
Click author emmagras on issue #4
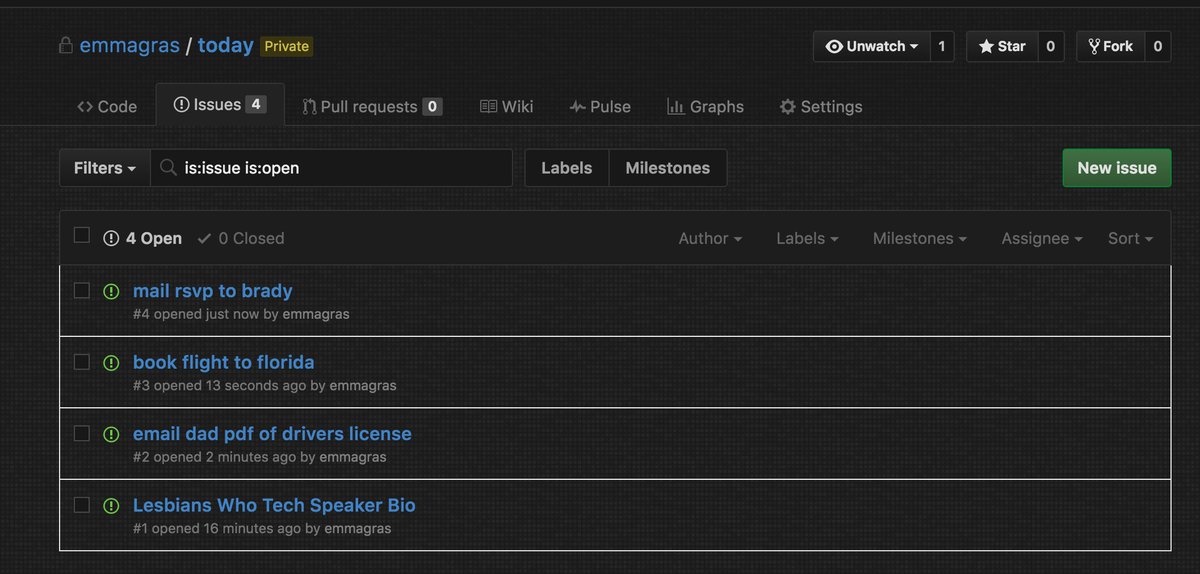click(x=316, y=314)
